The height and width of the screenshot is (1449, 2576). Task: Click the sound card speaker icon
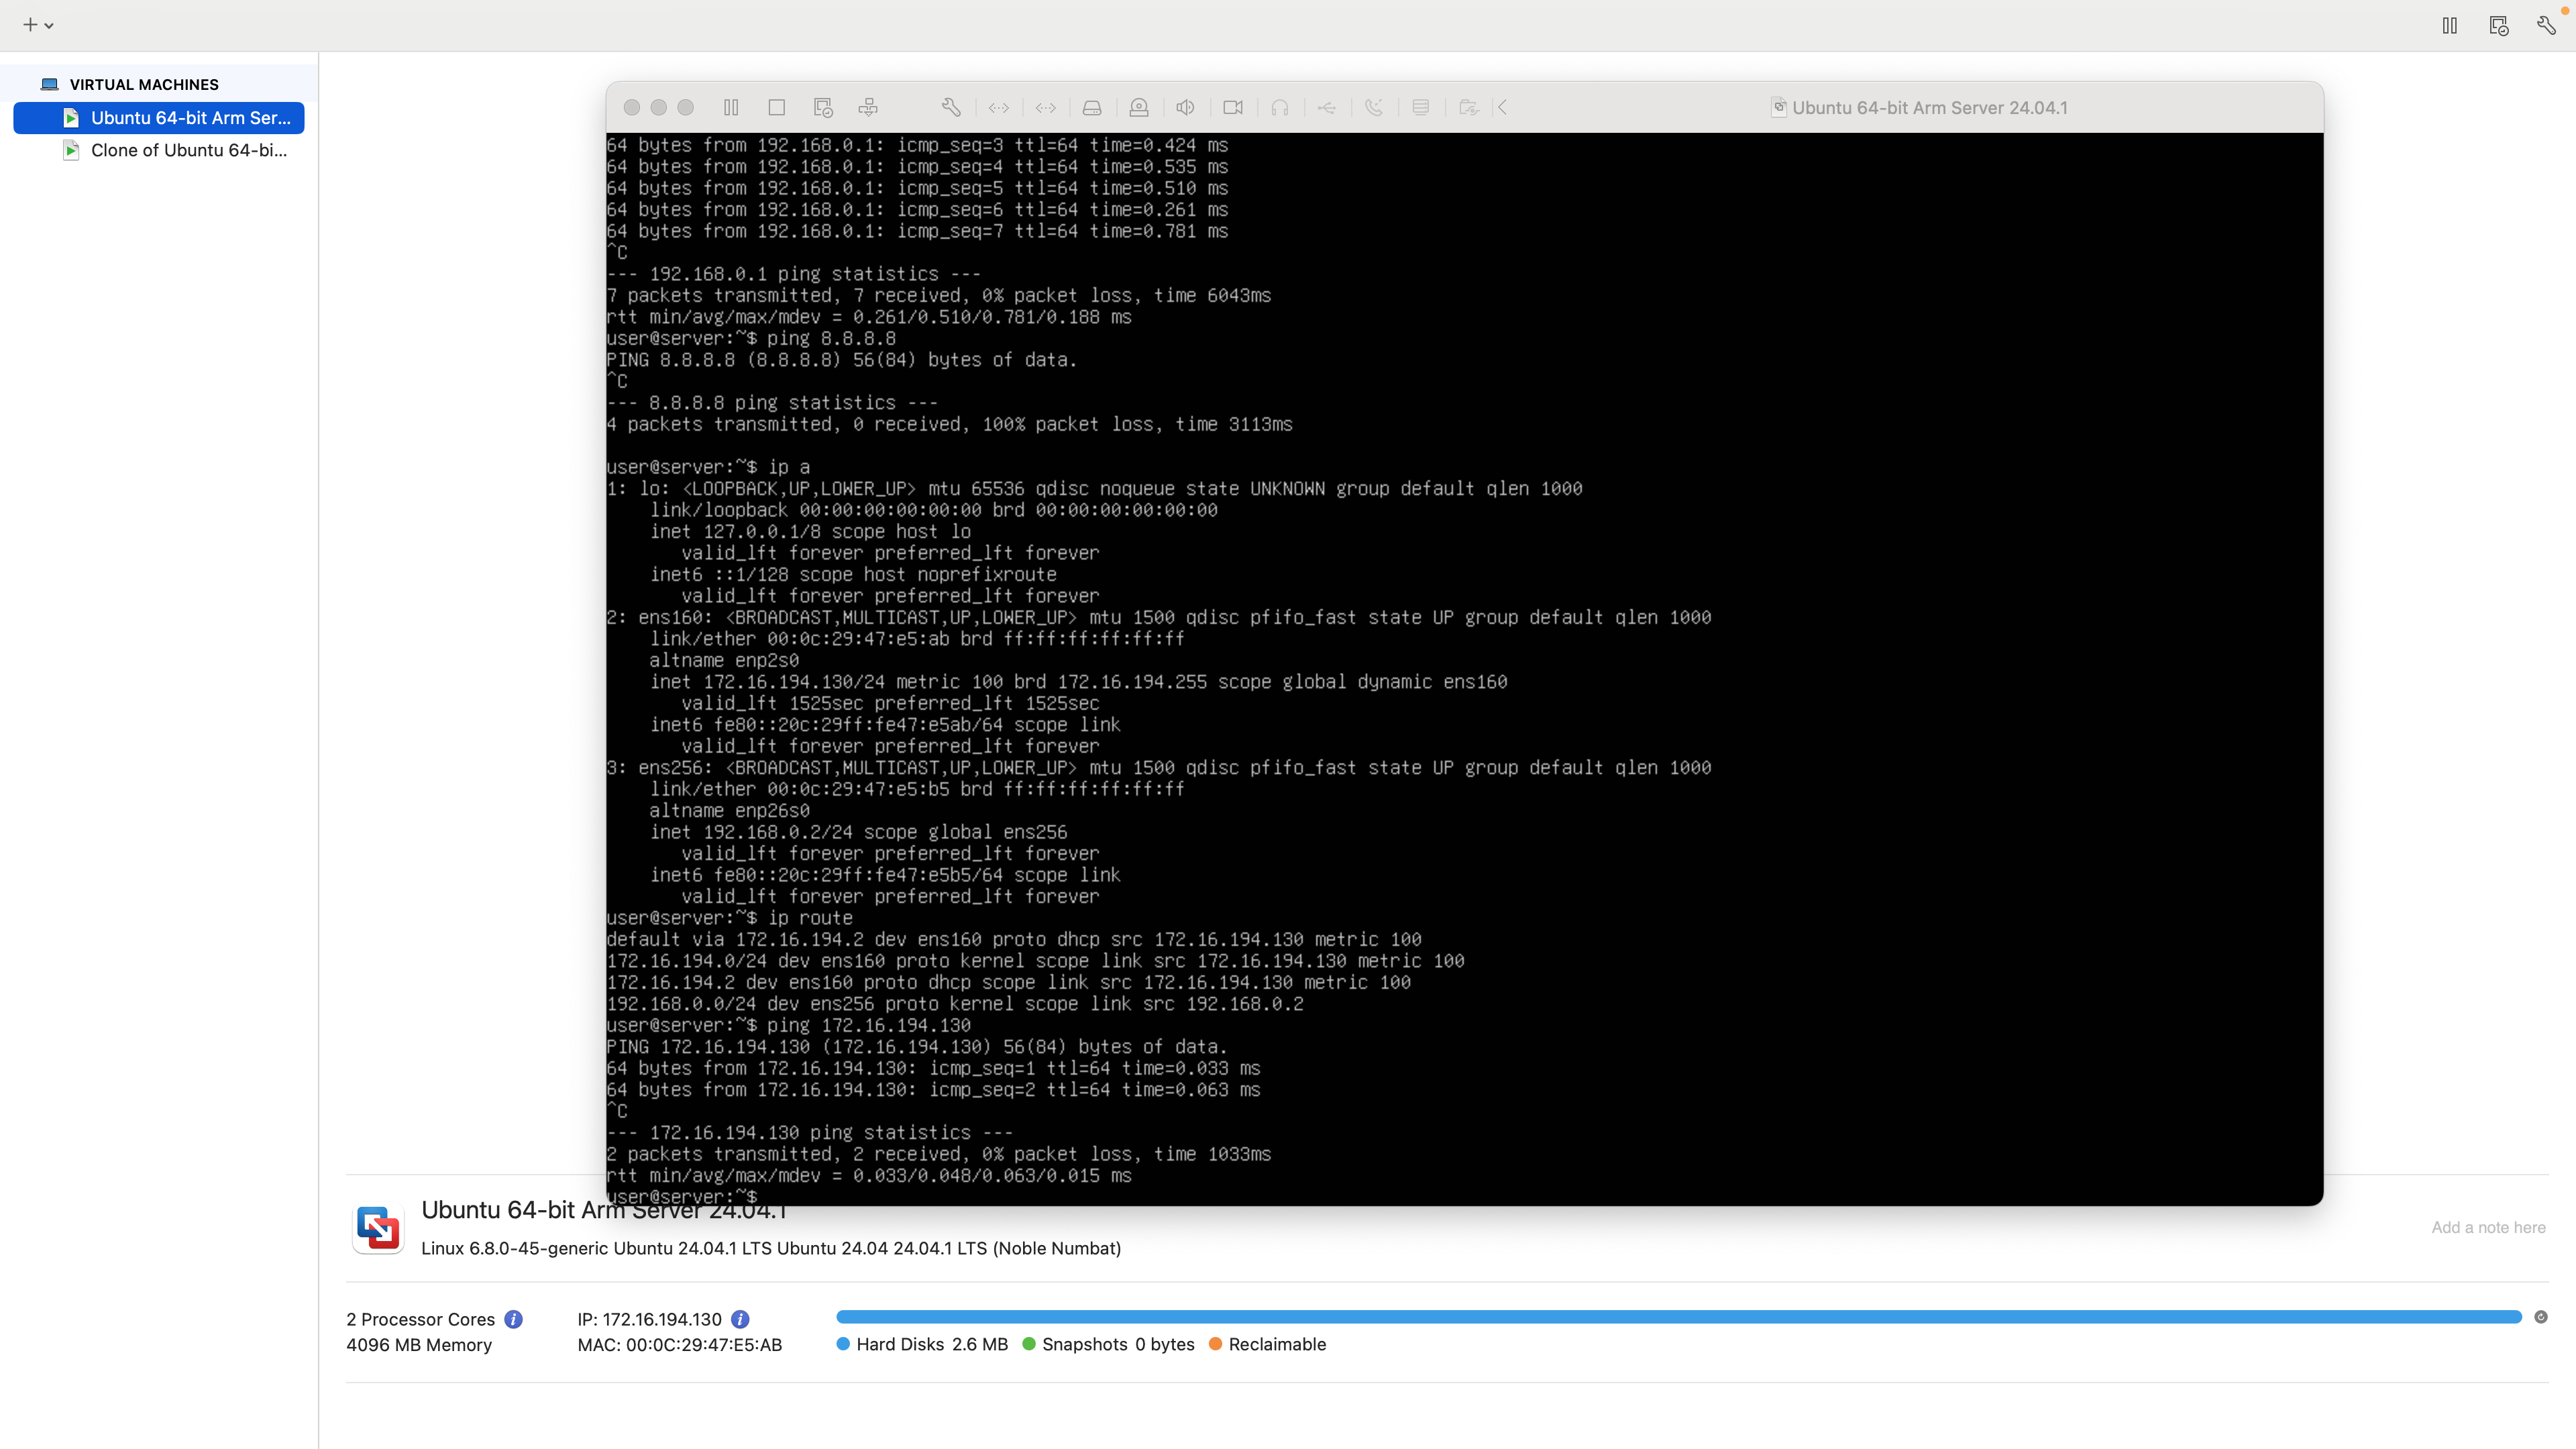pyautogui.click(x=1186, y=107)
